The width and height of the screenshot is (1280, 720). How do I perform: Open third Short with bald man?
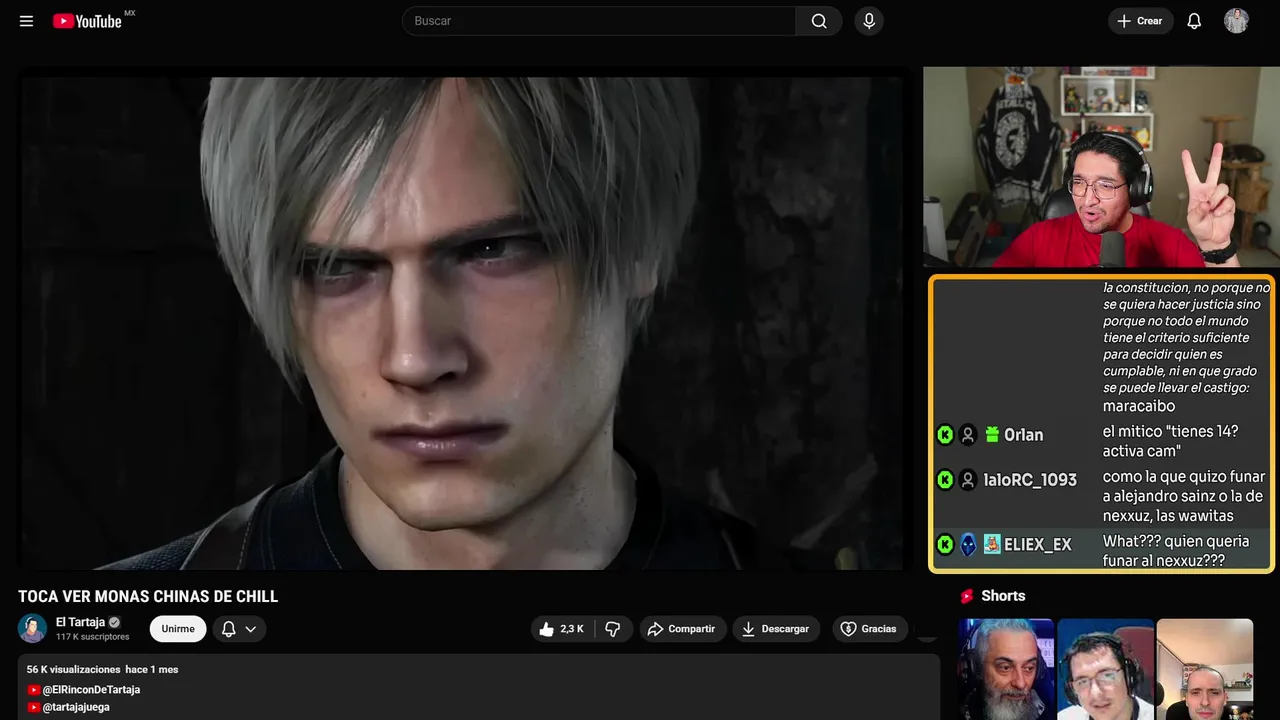coord(1204,669)
